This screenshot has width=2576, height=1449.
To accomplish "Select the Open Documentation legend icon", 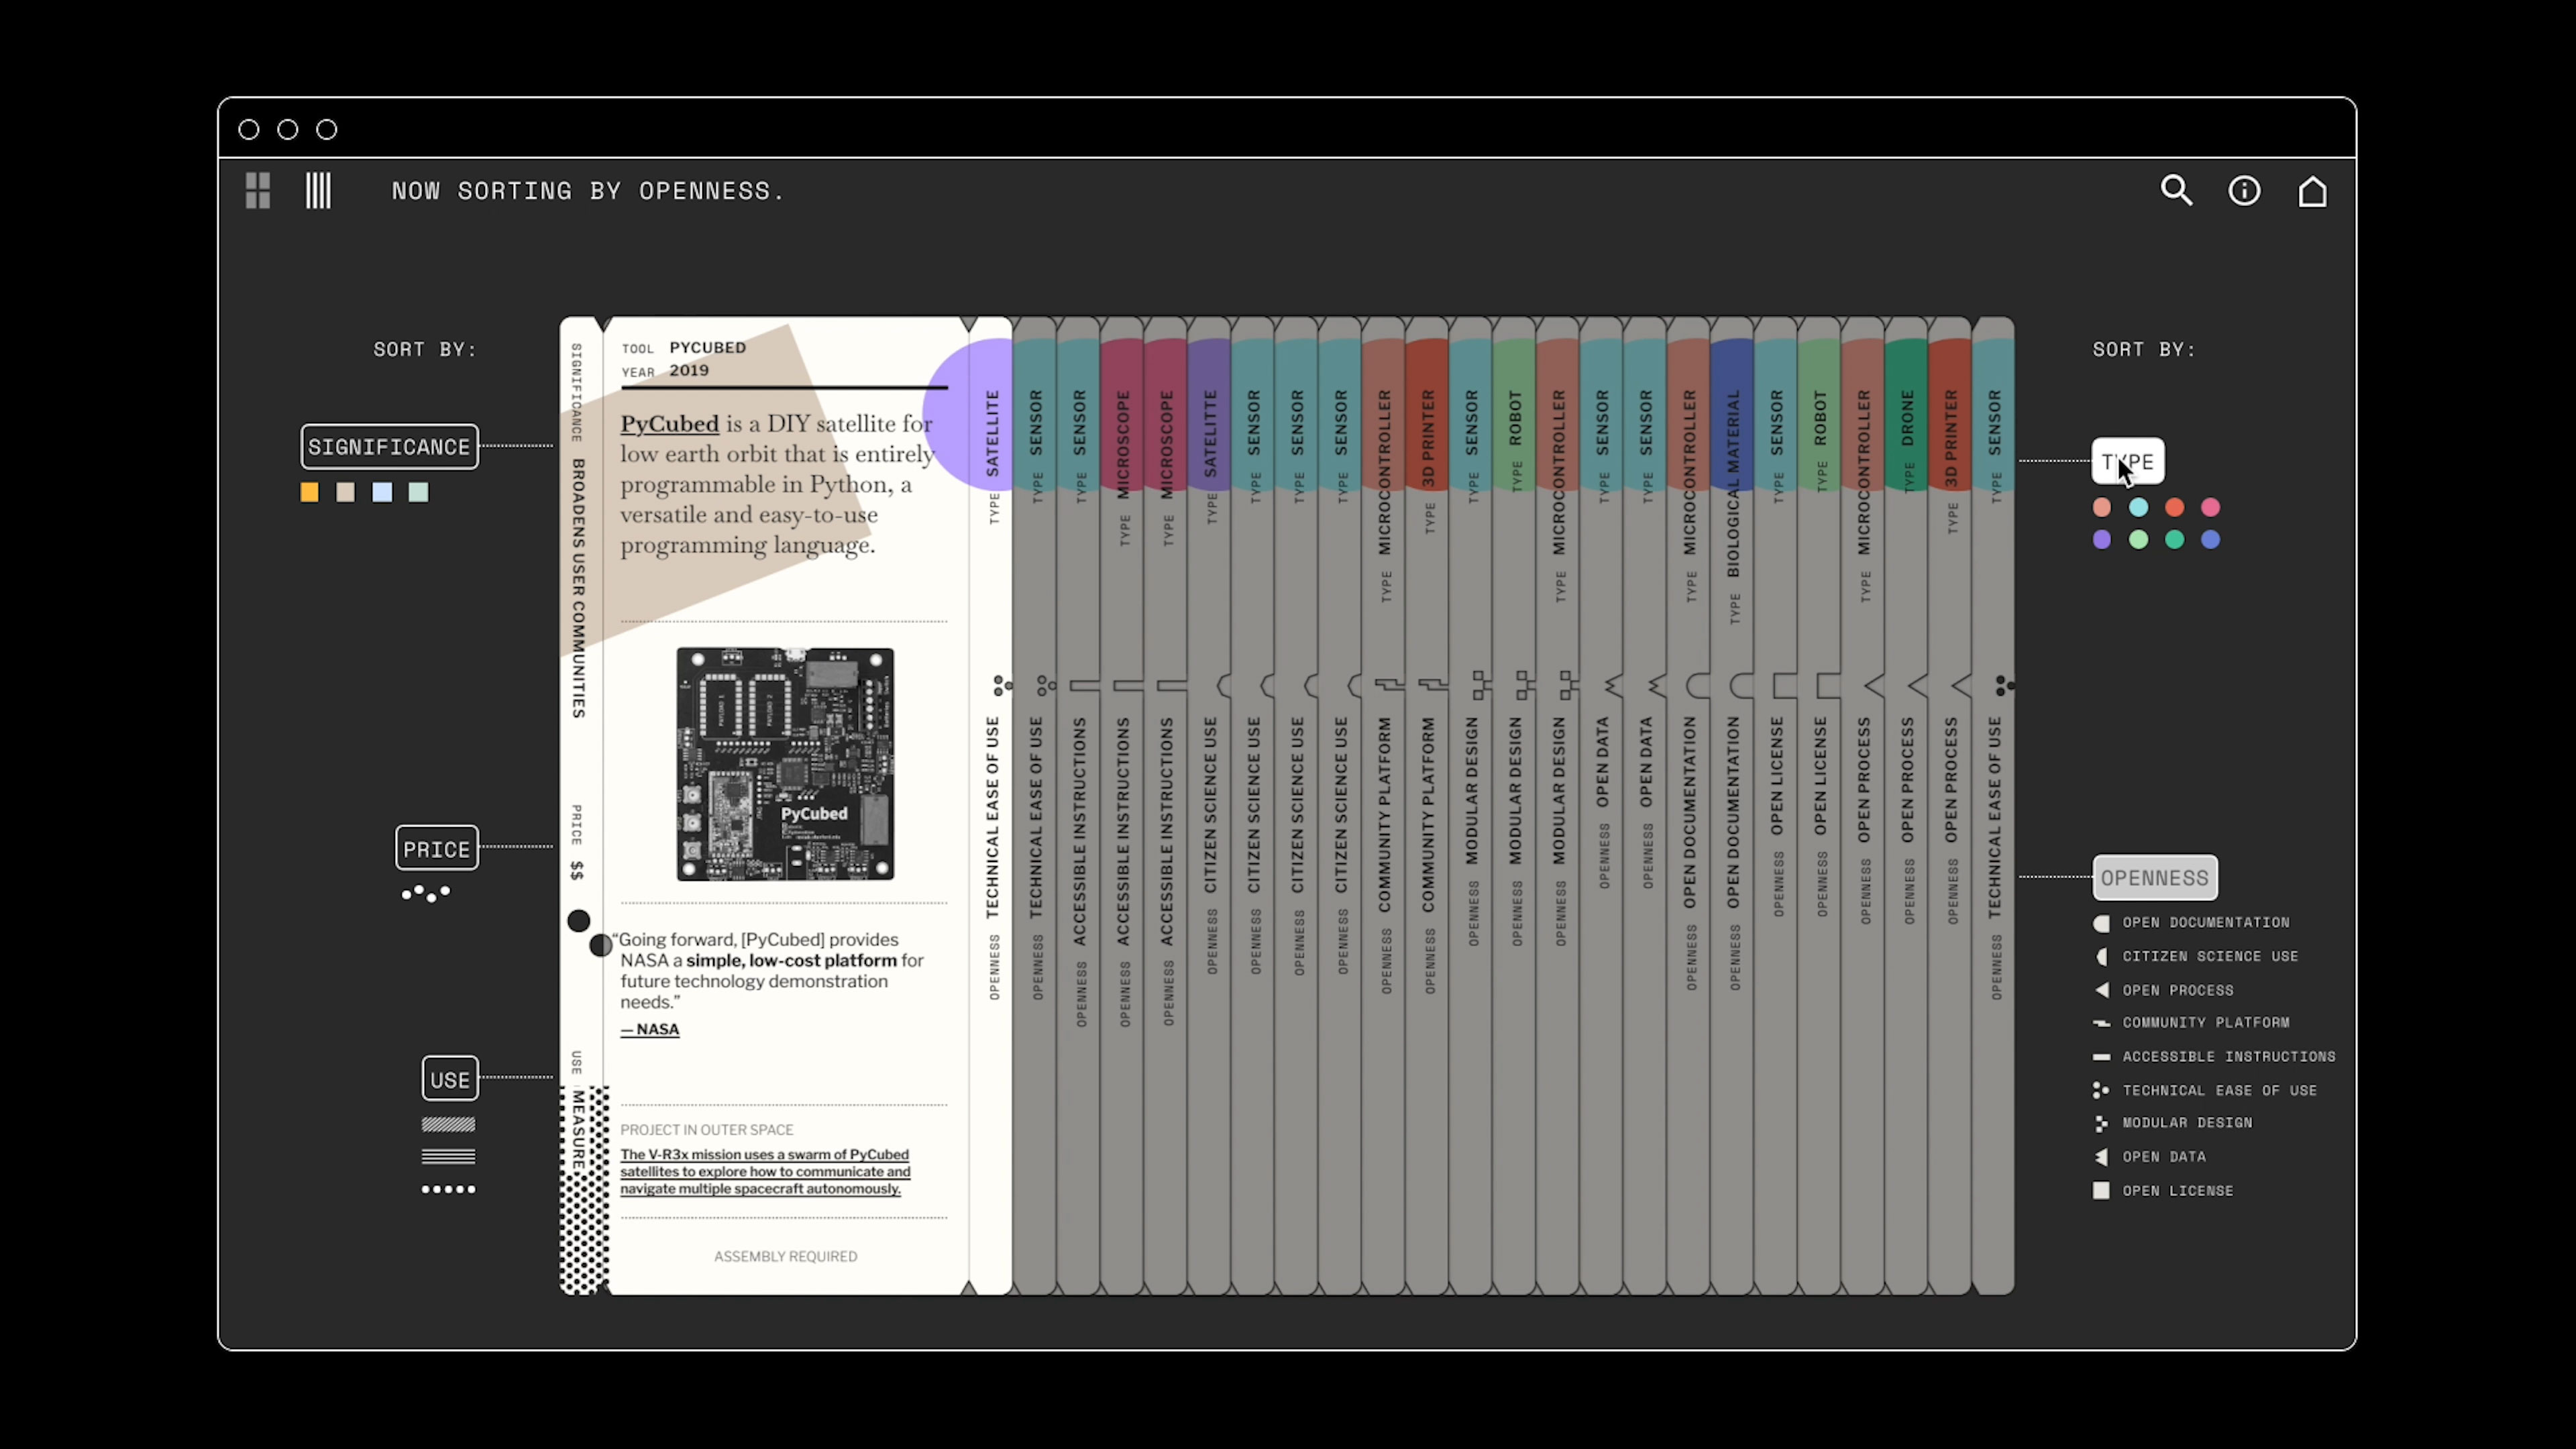I will pos(2102,923).
